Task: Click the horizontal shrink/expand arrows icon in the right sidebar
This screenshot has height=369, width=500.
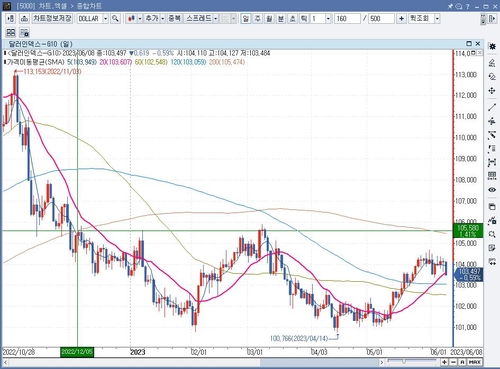Action: (492, 262)
